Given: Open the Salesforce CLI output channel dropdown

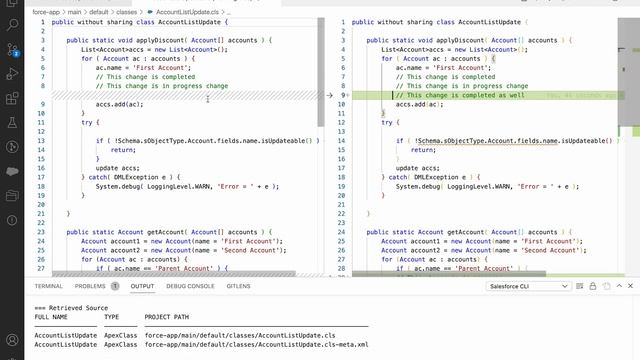Looking at the screenshot, I should [529, 286].
